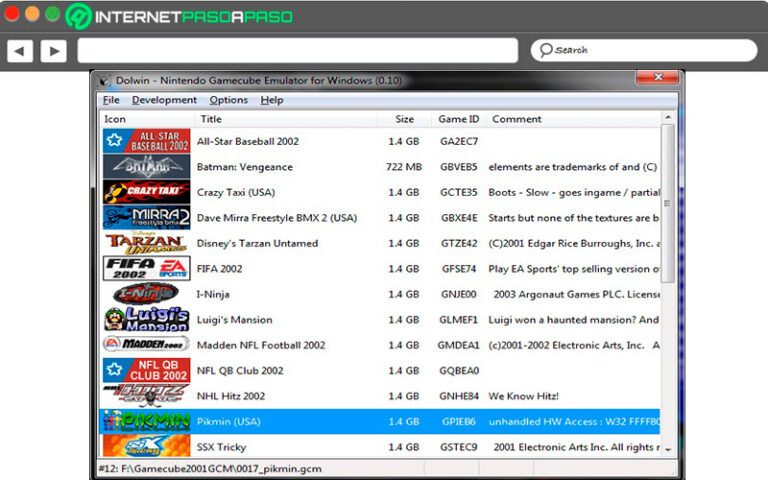Click the vertical scrollbar down arrow

coord(668,451)
